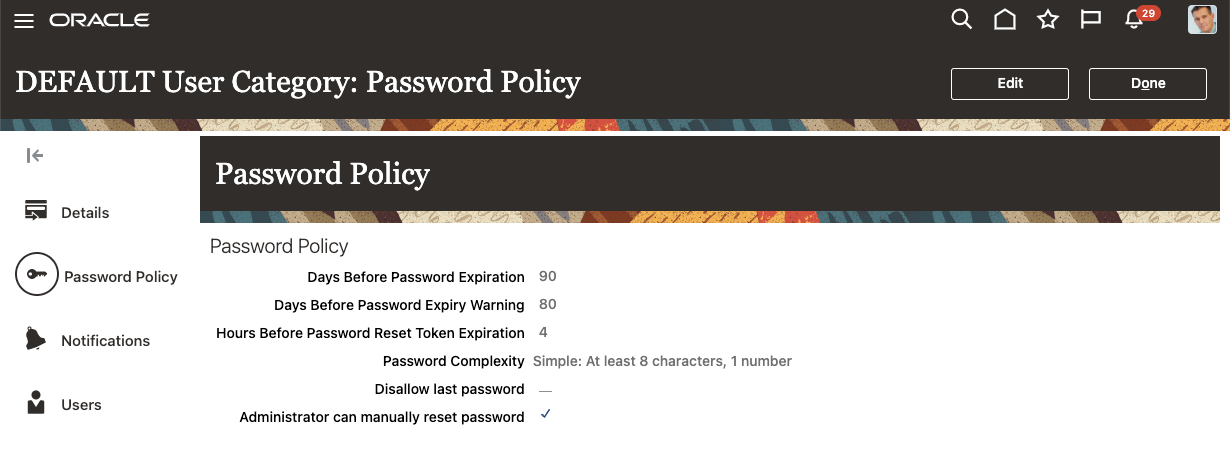The height and width of the screenshot is (466, 1230).
Task: Click the Administrator can manually reset password checkmark
Action: pos(545,415)
